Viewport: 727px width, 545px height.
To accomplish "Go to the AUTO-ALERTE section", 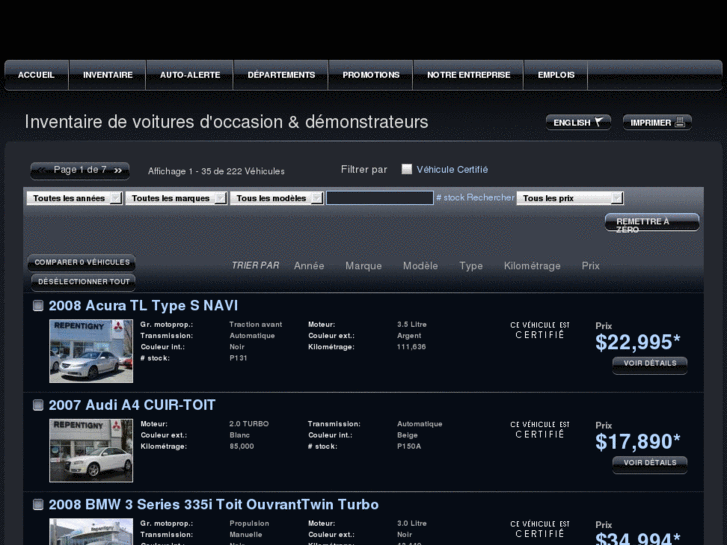I will (x=190, y=75).
